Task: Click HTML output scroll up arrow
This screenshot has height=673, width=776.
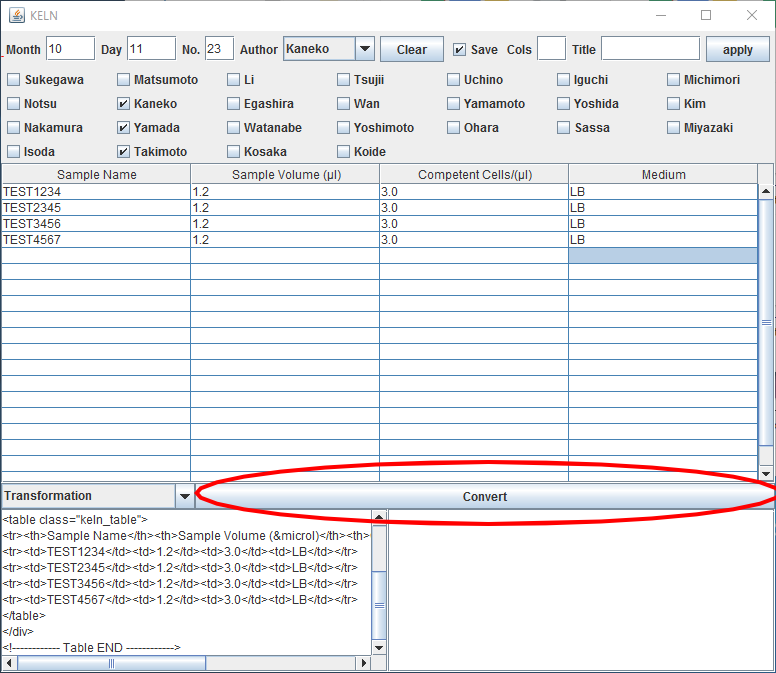Action: [379, 517]
